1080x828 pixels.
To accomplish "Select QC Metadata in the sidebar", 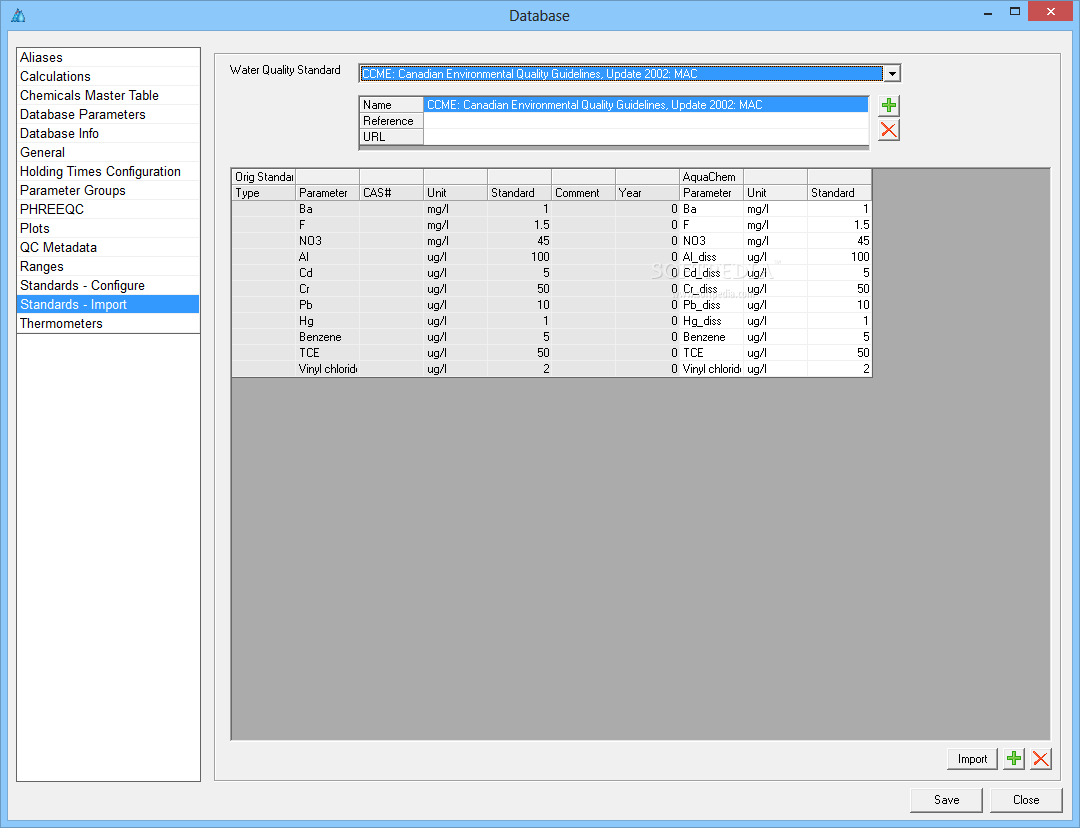I will click(108, 247).
